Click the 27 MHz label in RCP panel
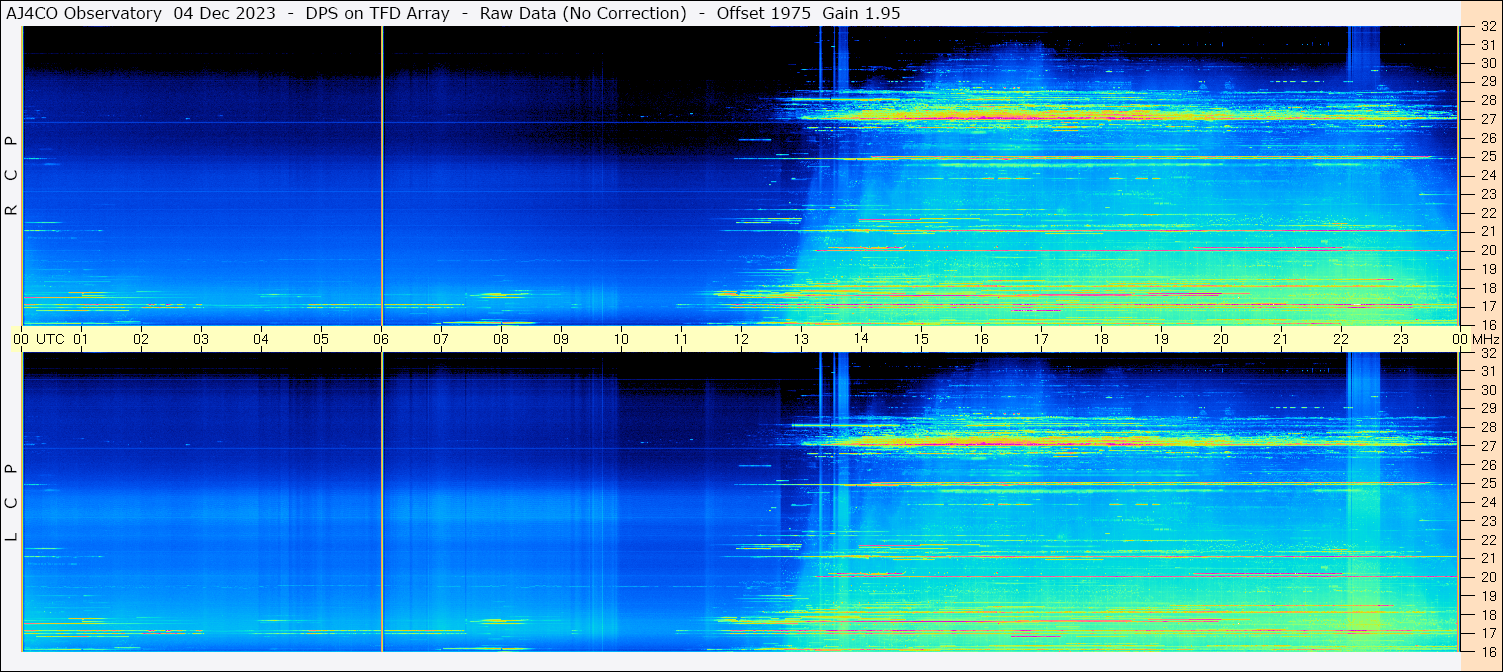The height and width of the screenshot is (672, 1503). 1487,119
